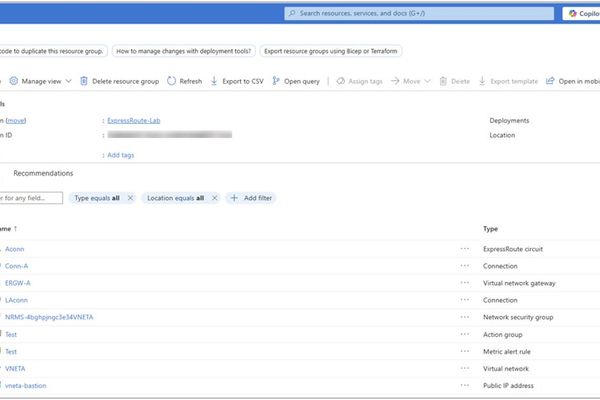Open the VNETA virtual network
This screenshot has width=600, height=400.
[15, 369]
